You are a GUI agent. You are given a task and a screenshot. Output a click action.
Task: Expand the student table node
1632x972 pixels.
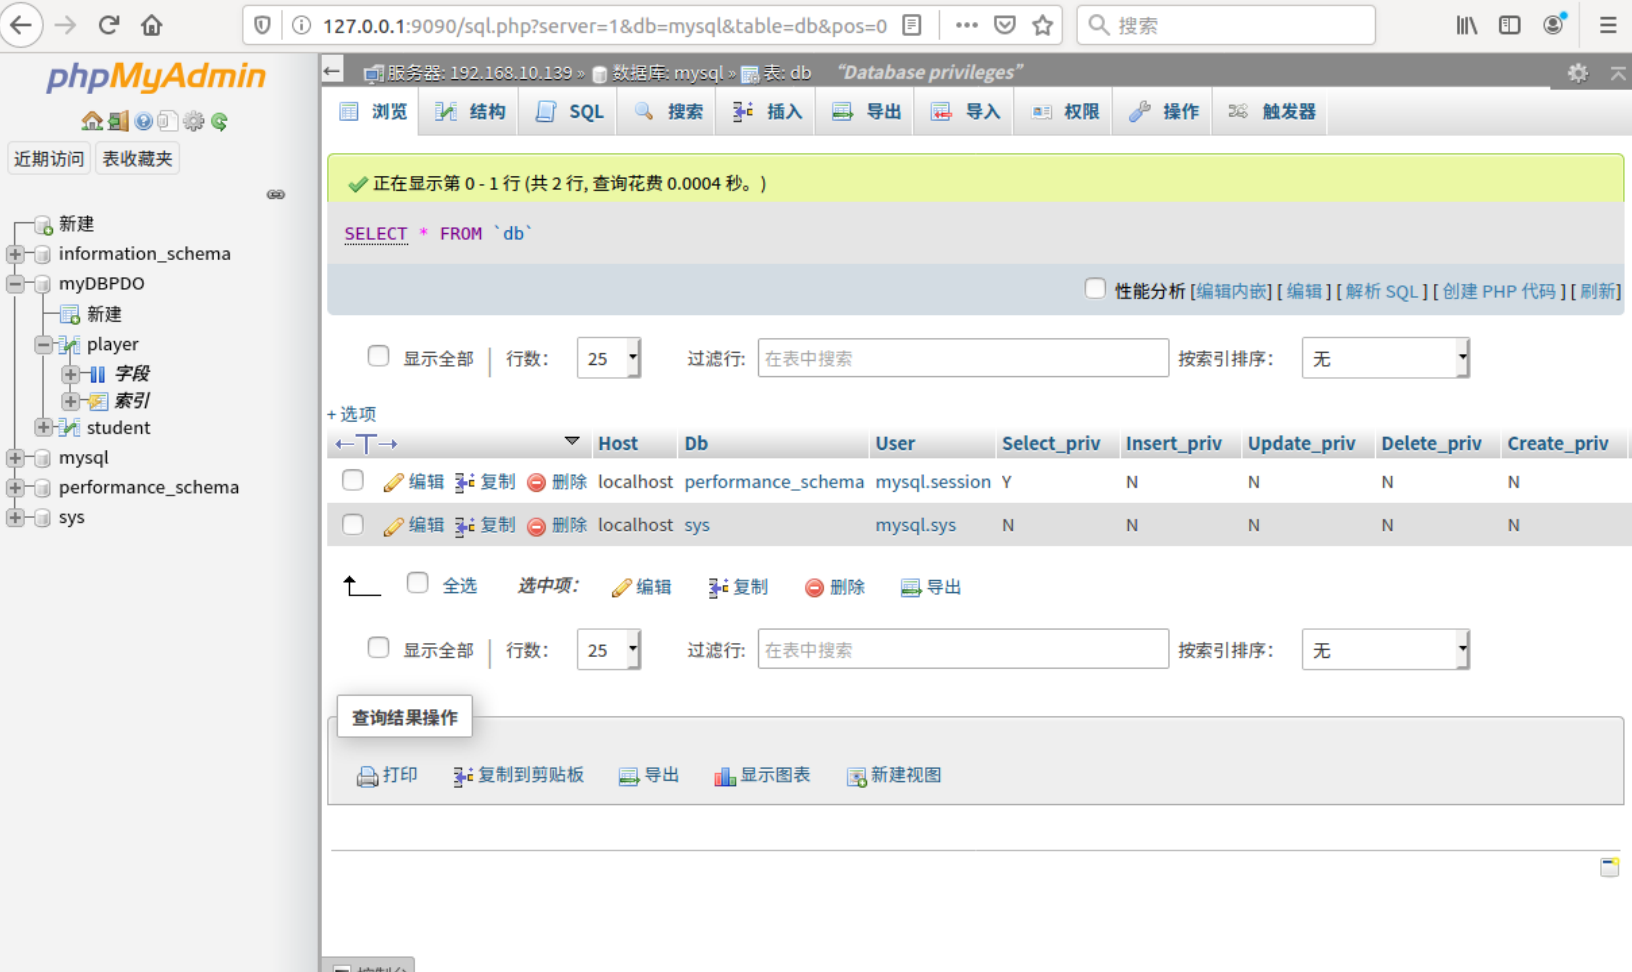click(x=43, y=427)
